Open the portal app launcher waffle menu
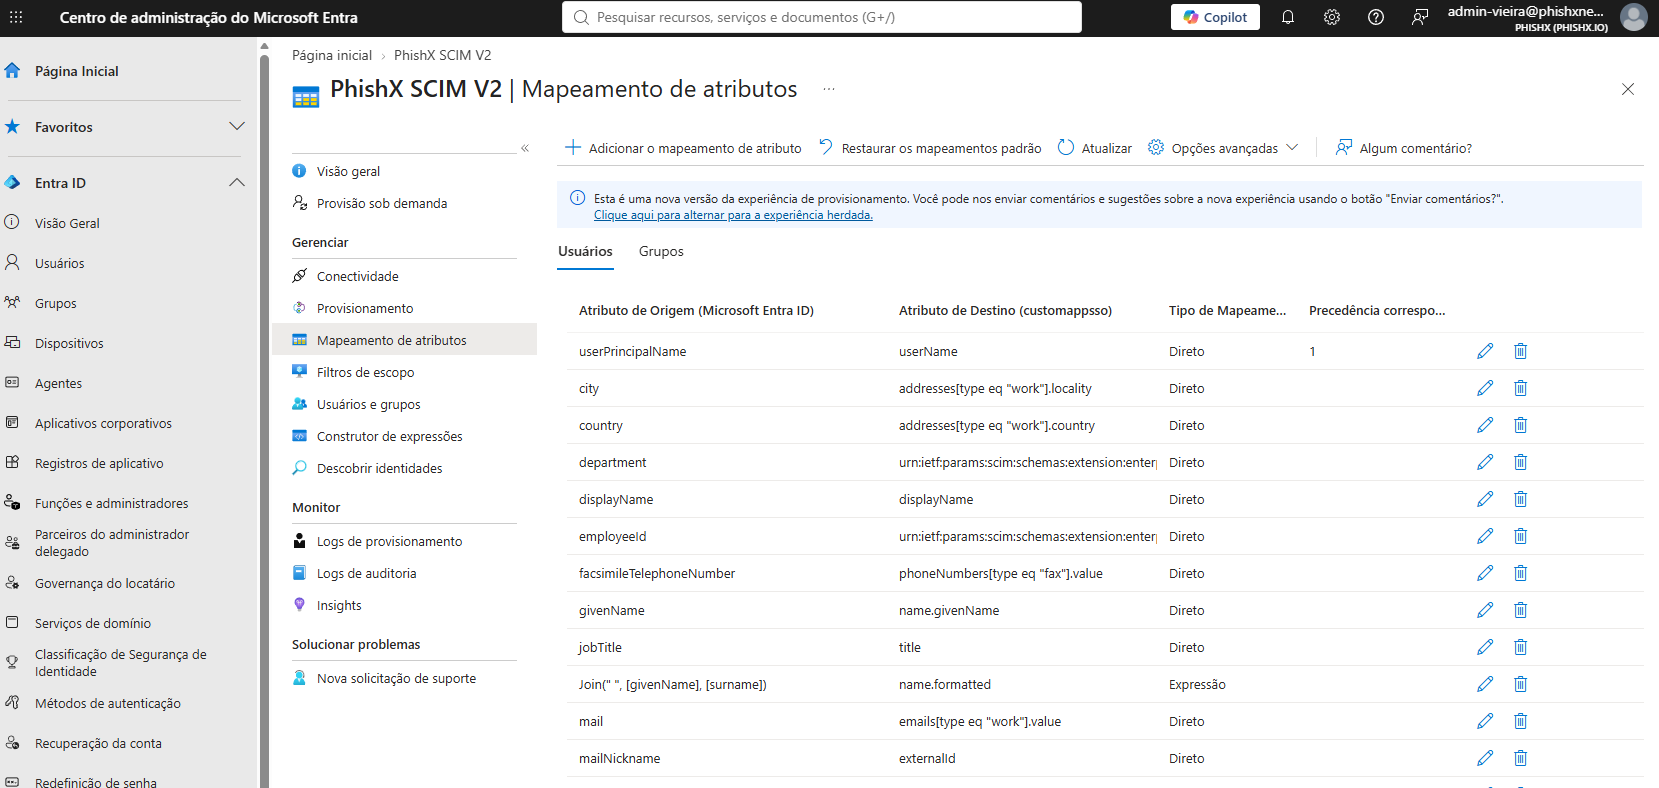Viewport: 1659px width, 788px height. tap(16, 17)
